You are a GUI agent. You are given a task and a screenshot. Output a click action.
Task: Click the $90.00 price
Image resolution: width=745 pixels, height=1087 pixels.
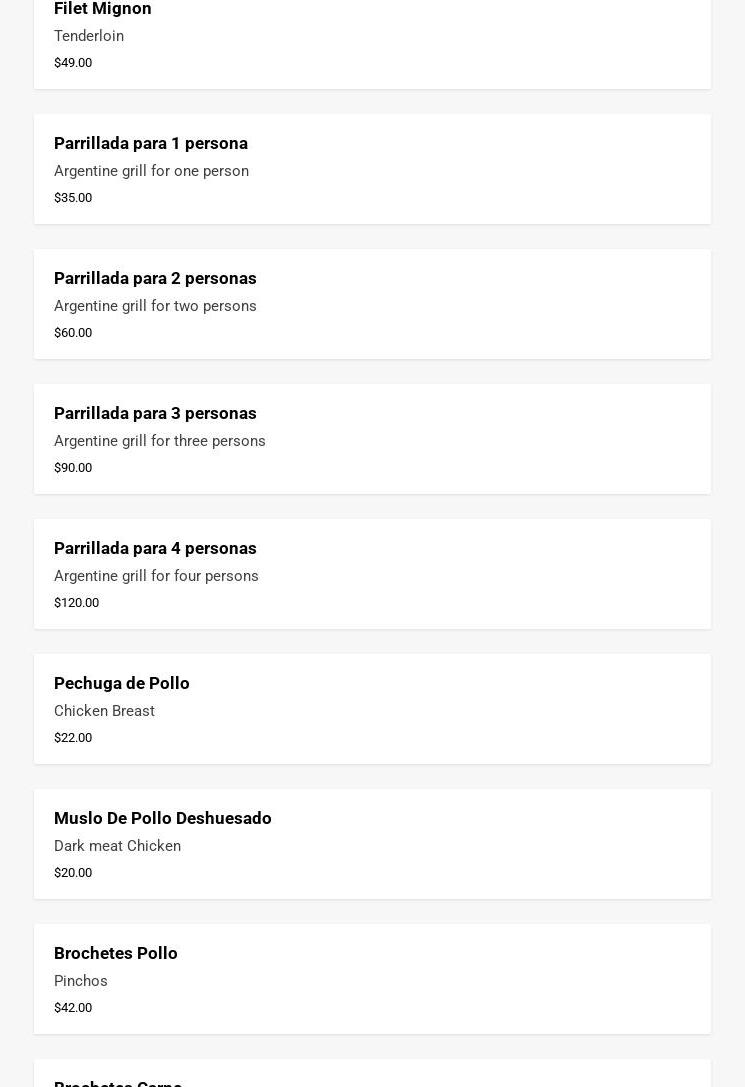73,467
